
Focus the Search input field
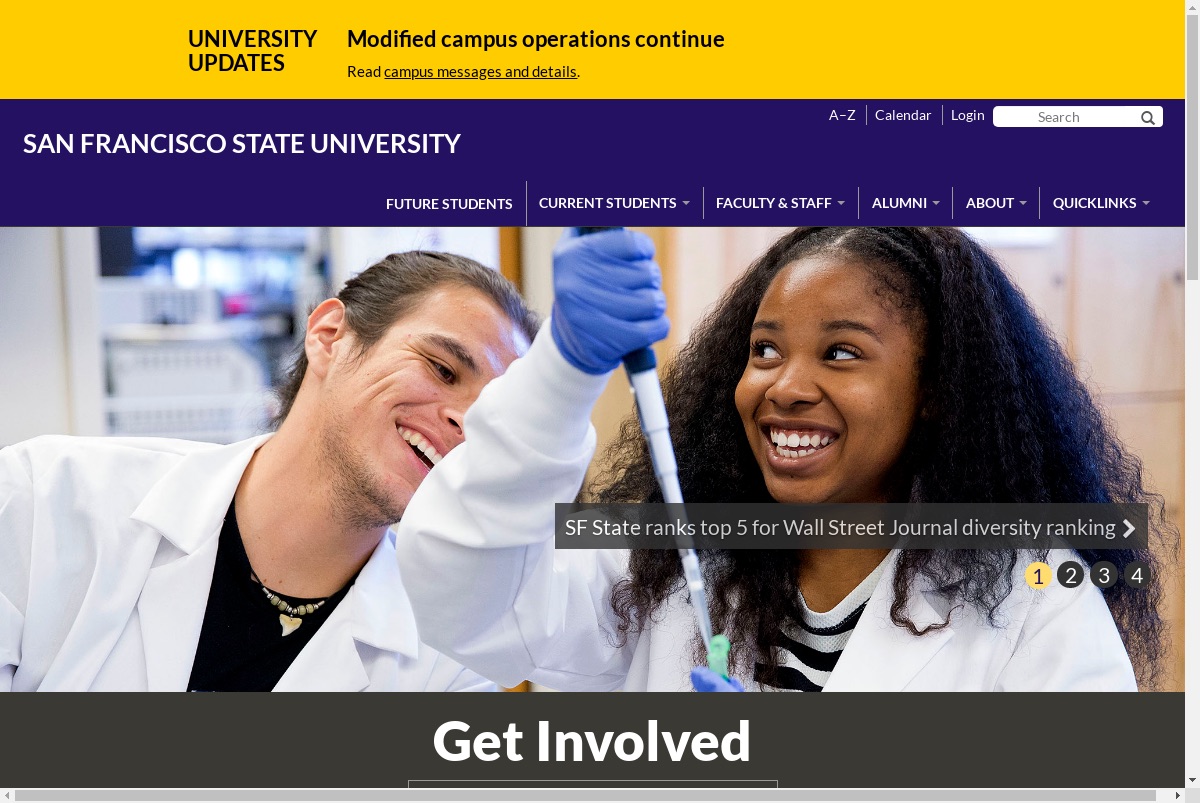pos(1066,117)
